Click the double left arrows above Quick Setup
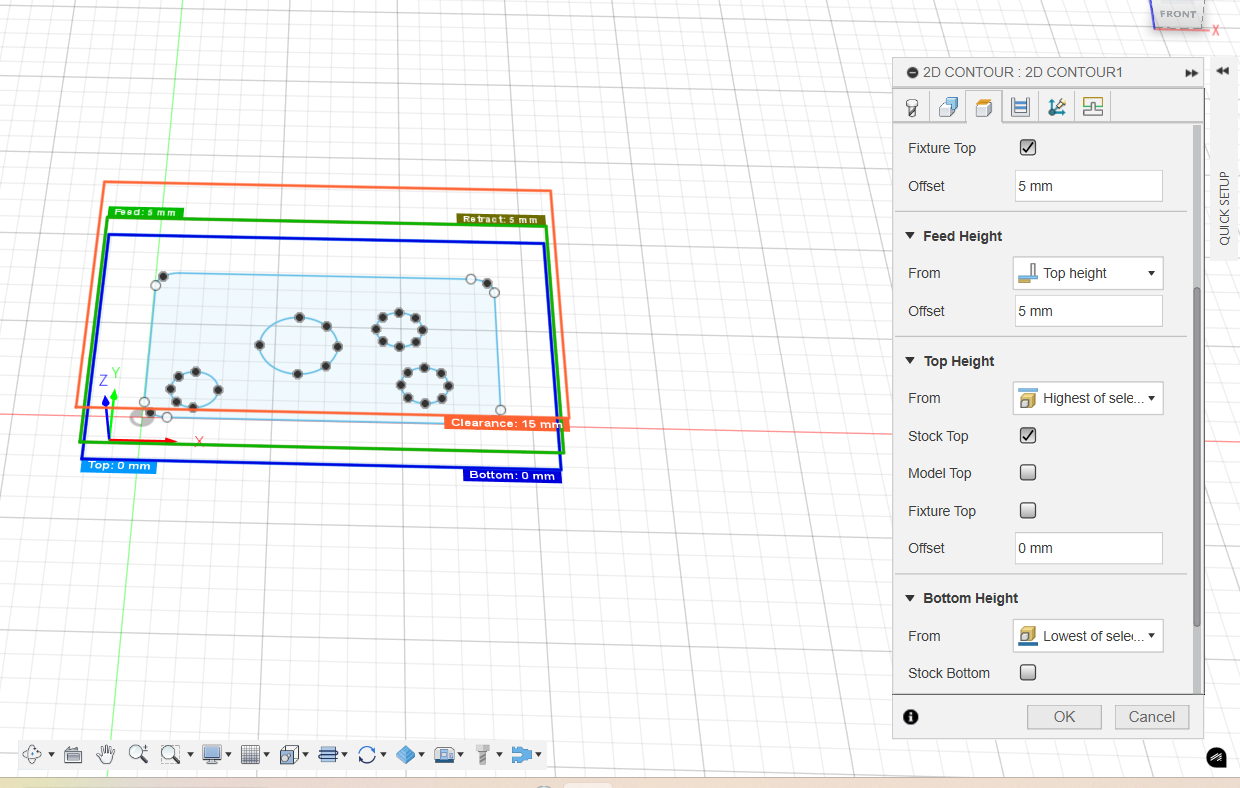 coord(1222,71)
